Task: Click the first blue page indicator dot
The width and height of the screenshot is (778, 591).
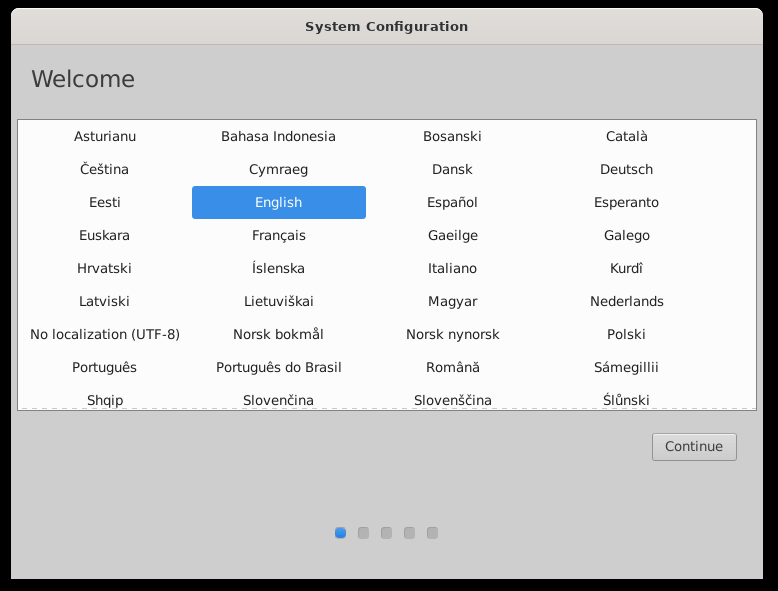Action: (x=340, y=533)
